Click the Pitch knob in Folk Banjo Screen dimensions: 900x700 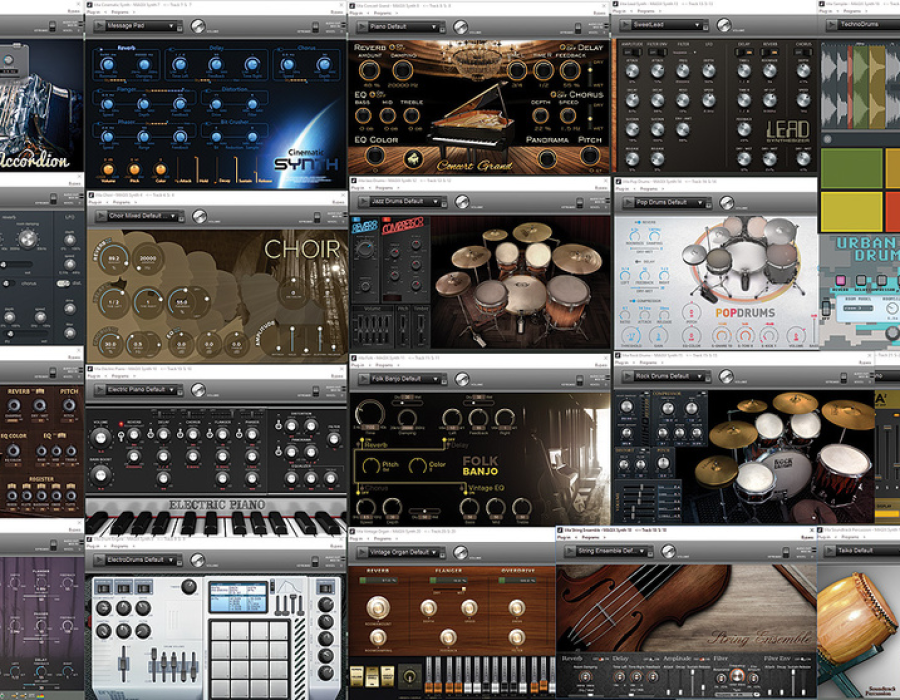372,466
